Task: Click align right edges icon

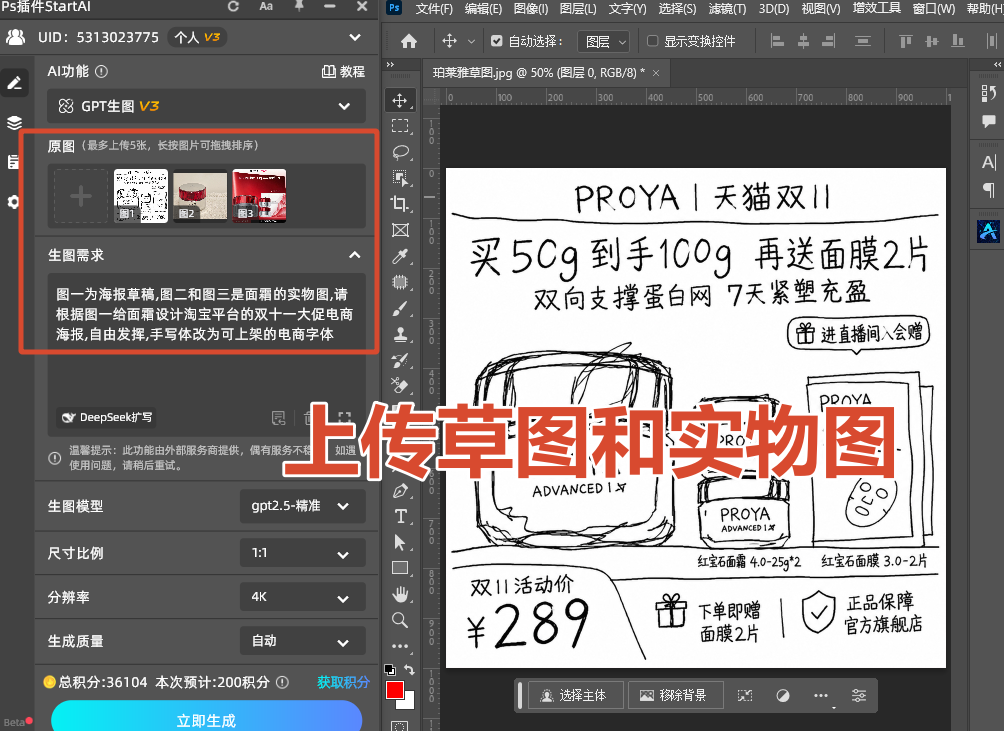Action: 829,42
